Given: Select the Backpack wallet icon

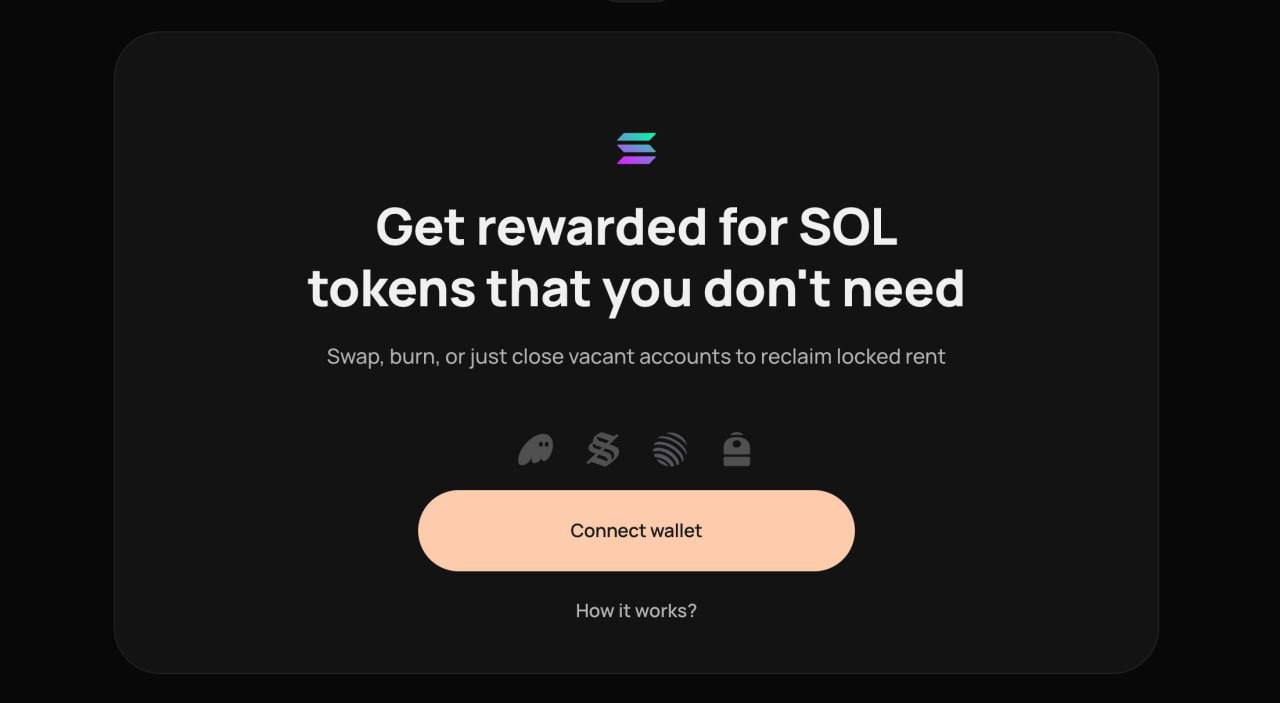Looking at the screenshot, I should pos(737,450).
